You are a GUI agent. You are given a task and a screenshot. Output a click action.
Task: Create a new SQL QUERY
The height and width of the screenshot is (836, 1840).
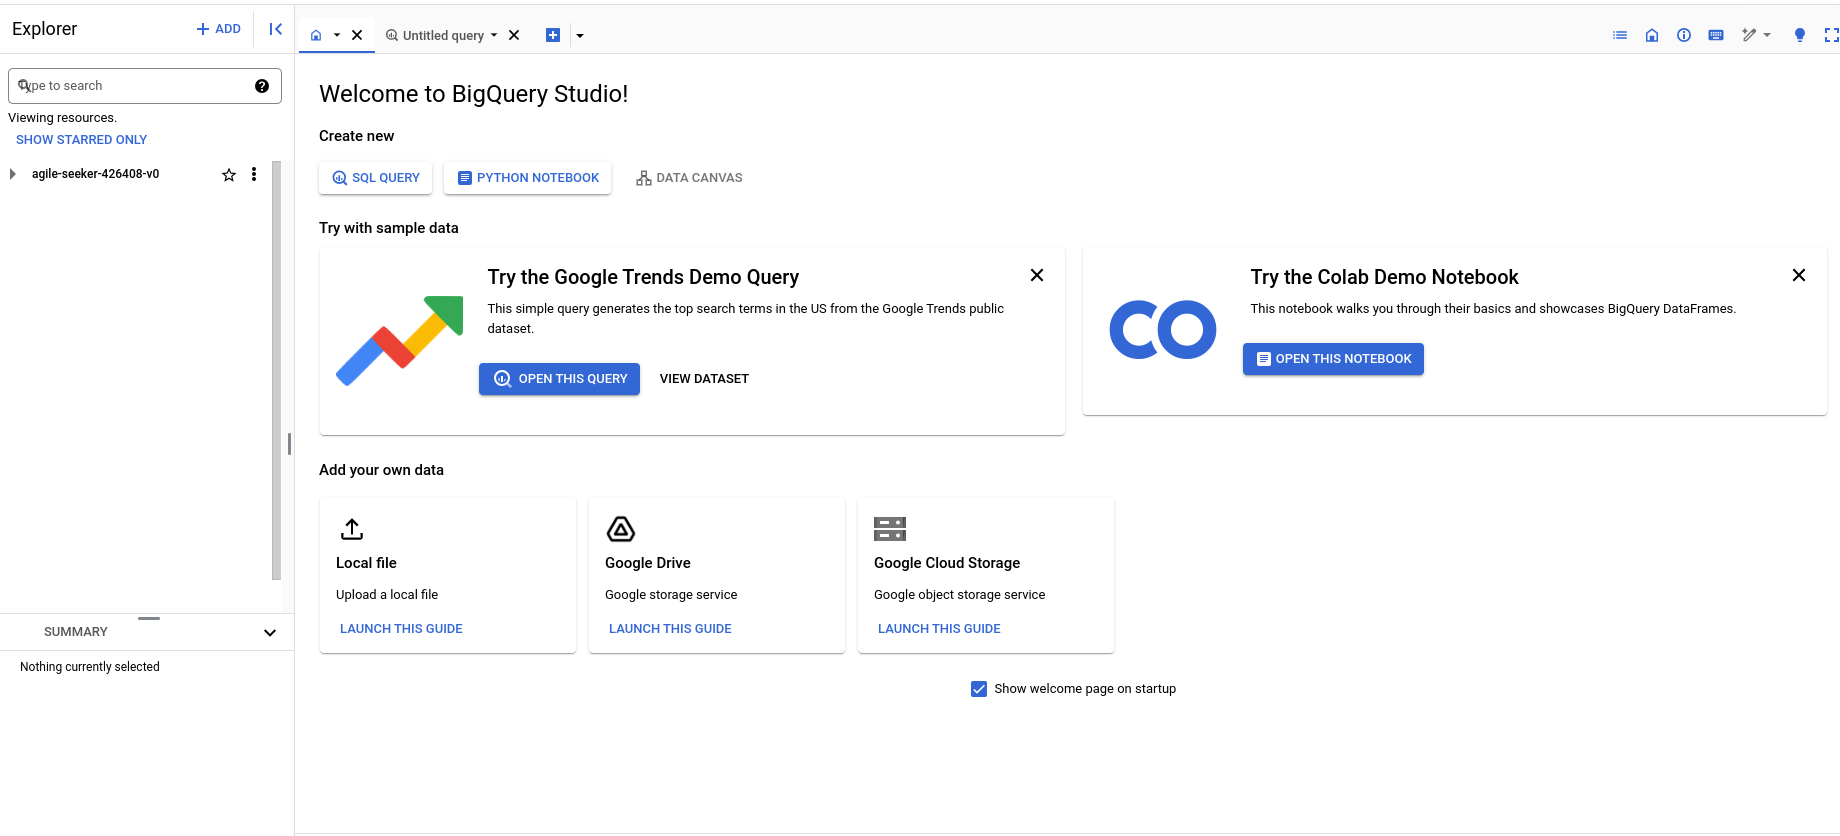[376, 178]
